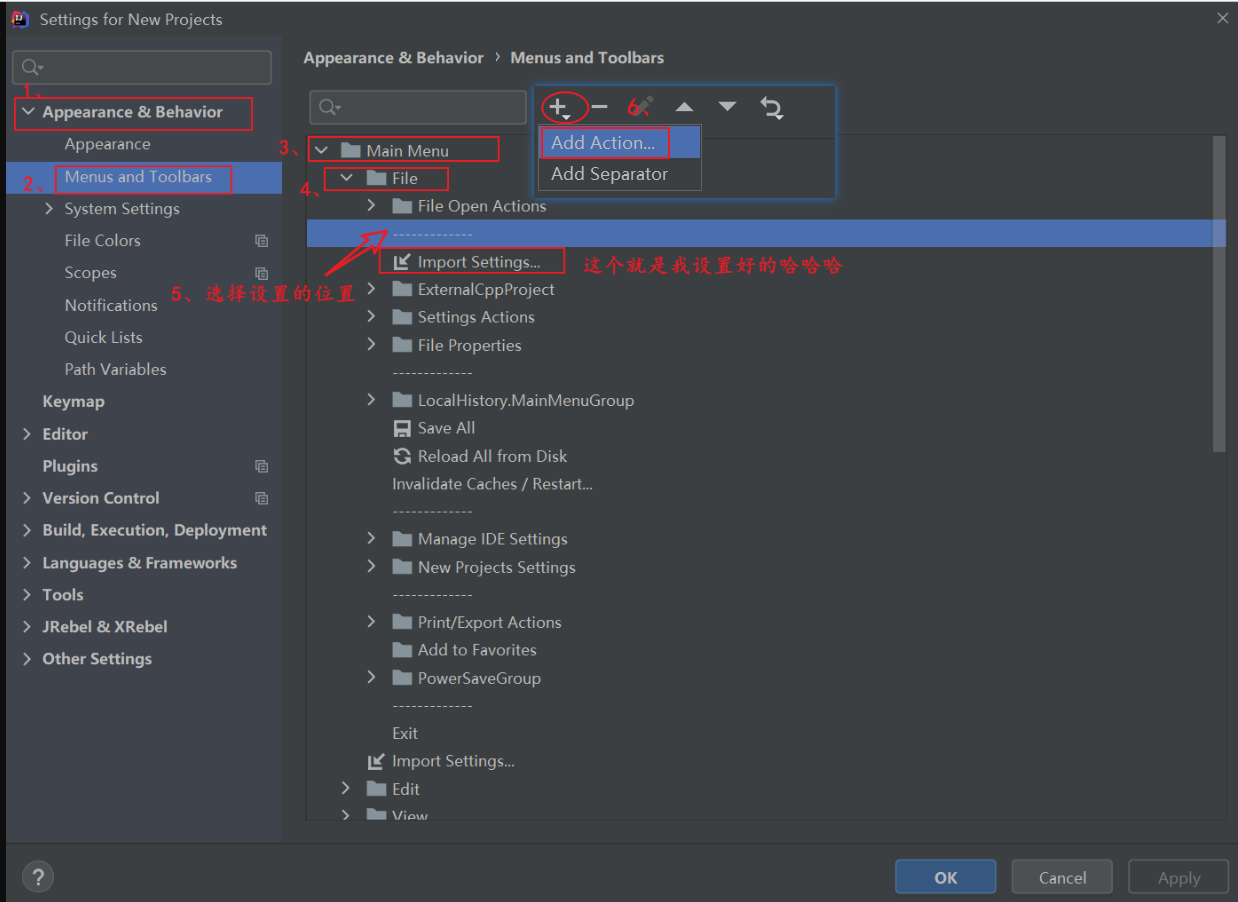Collapse the File node arrow
Viewport: 1238px width, 902px height.
(x=347, y=178)
